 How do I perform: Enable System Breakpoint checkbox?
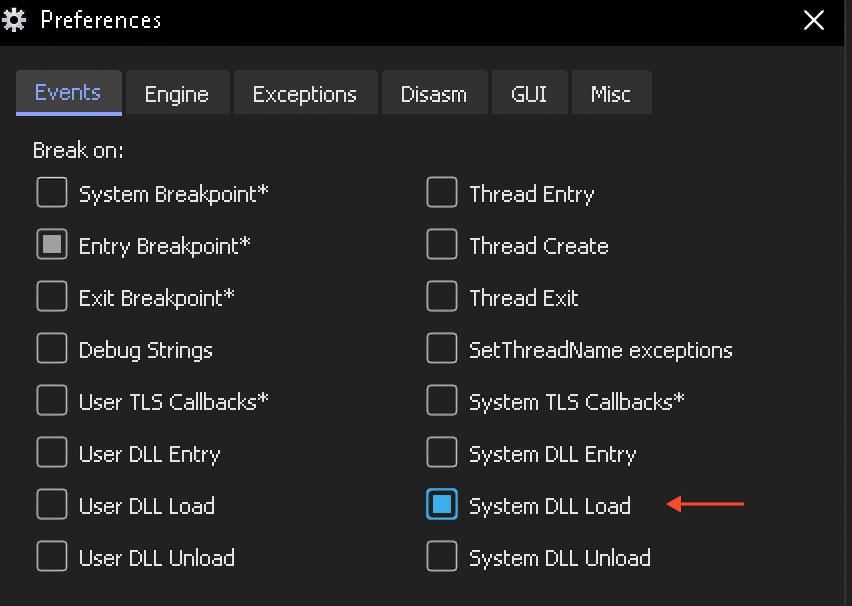point(52,193)
